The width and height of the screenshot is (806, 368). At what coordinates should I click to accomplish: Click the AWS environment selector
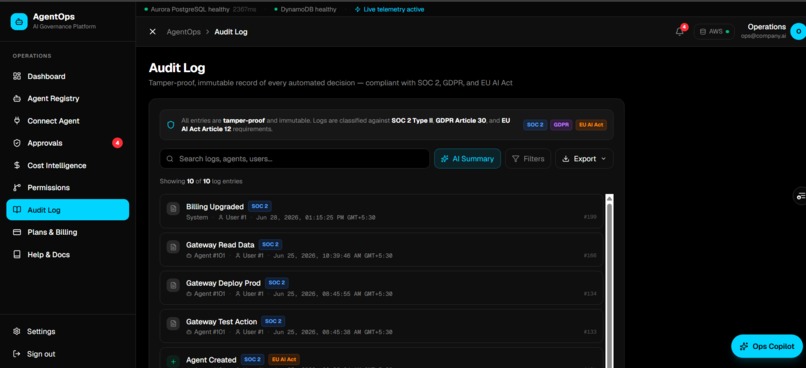click(x=714, y=31)
